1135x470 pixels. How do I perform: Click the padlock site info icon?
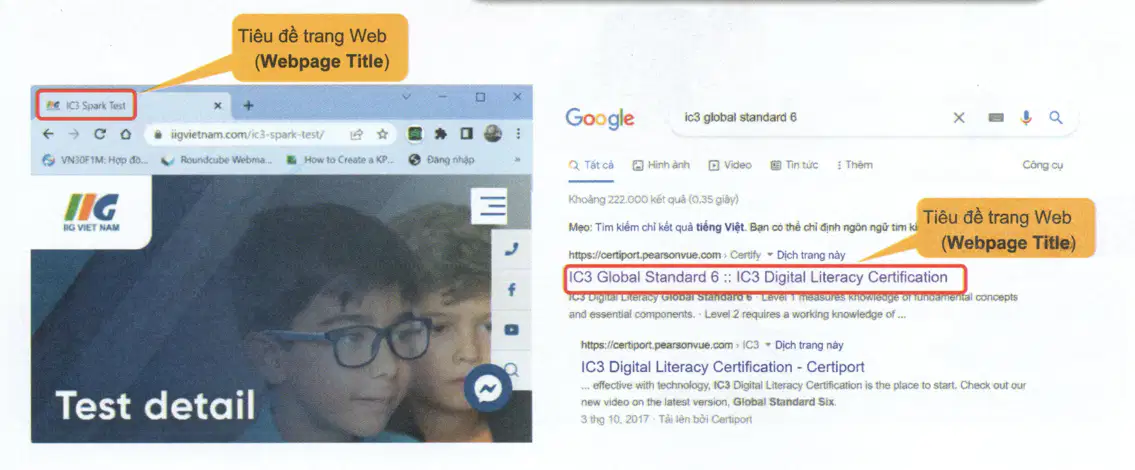pyautogui.click(x=158, y=135)
